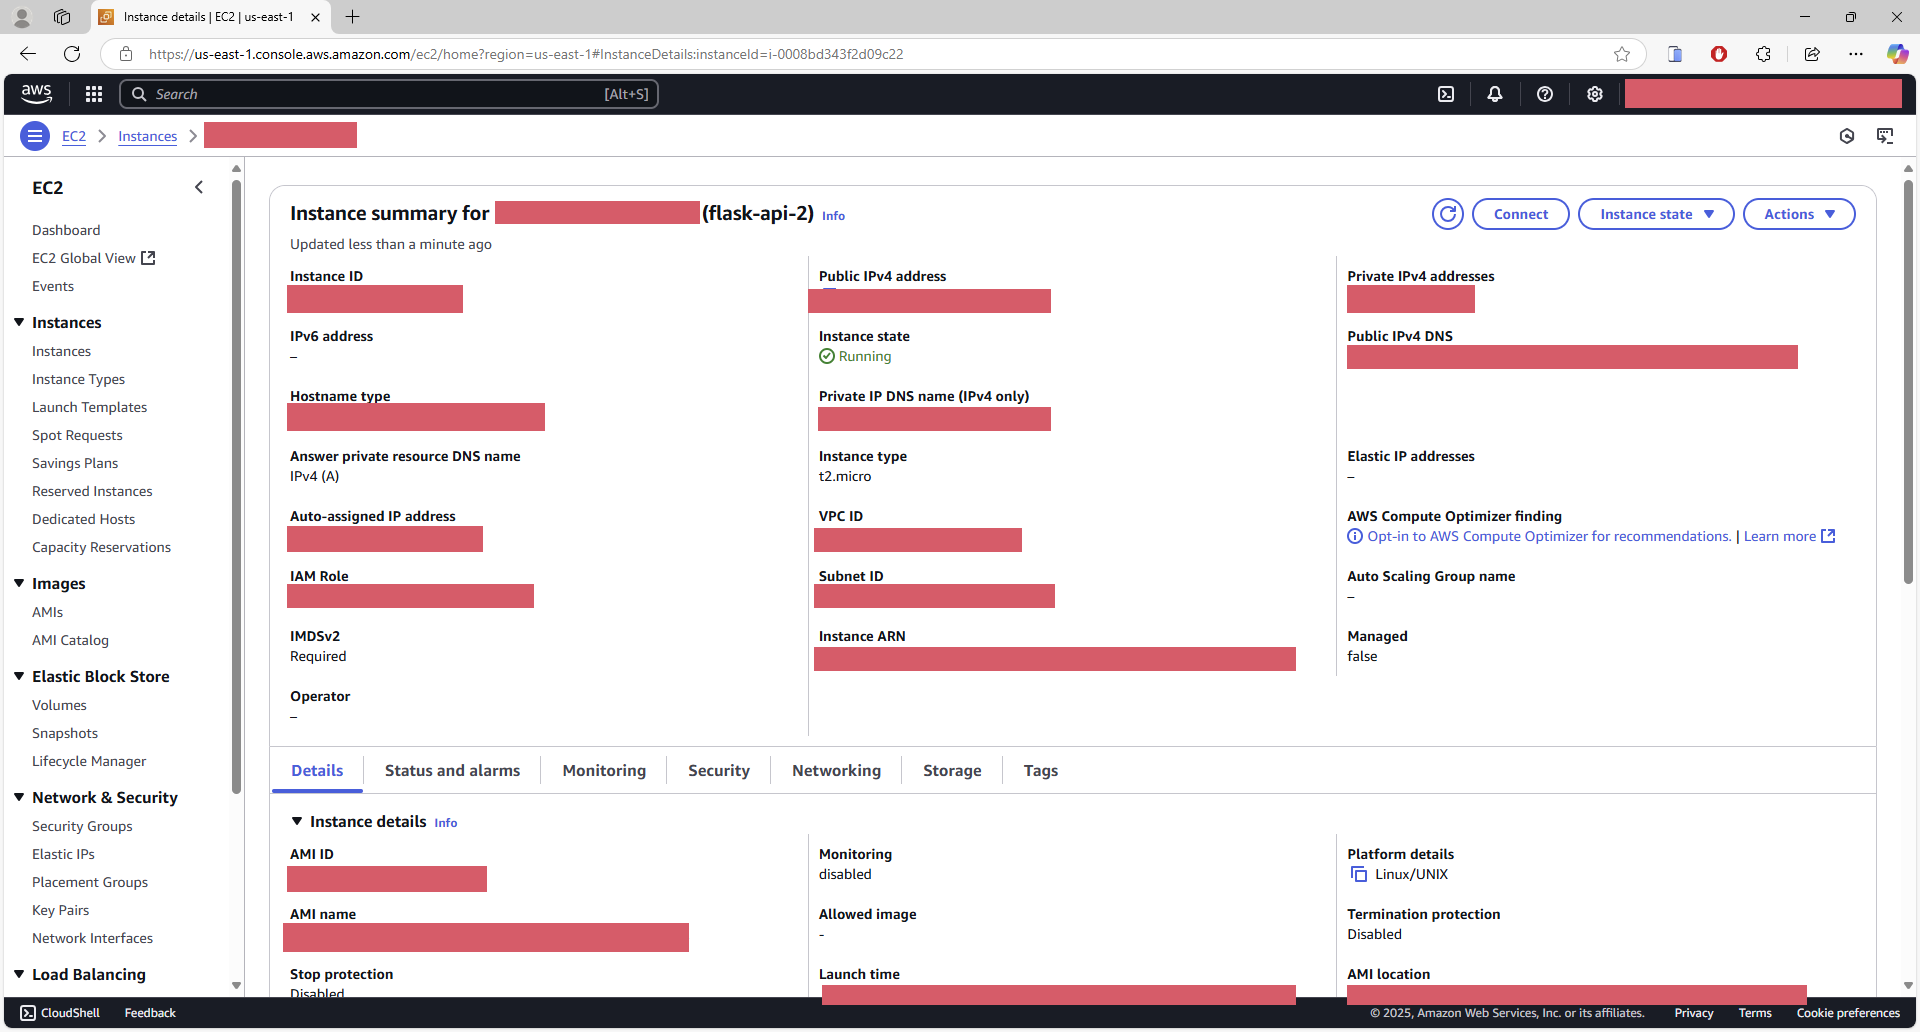Image resolution: width=1920 pixels, height=1032 pixels.
Task: Open the Instance state dropdown
Action: pyautogui.click(x=1655, y=214)
